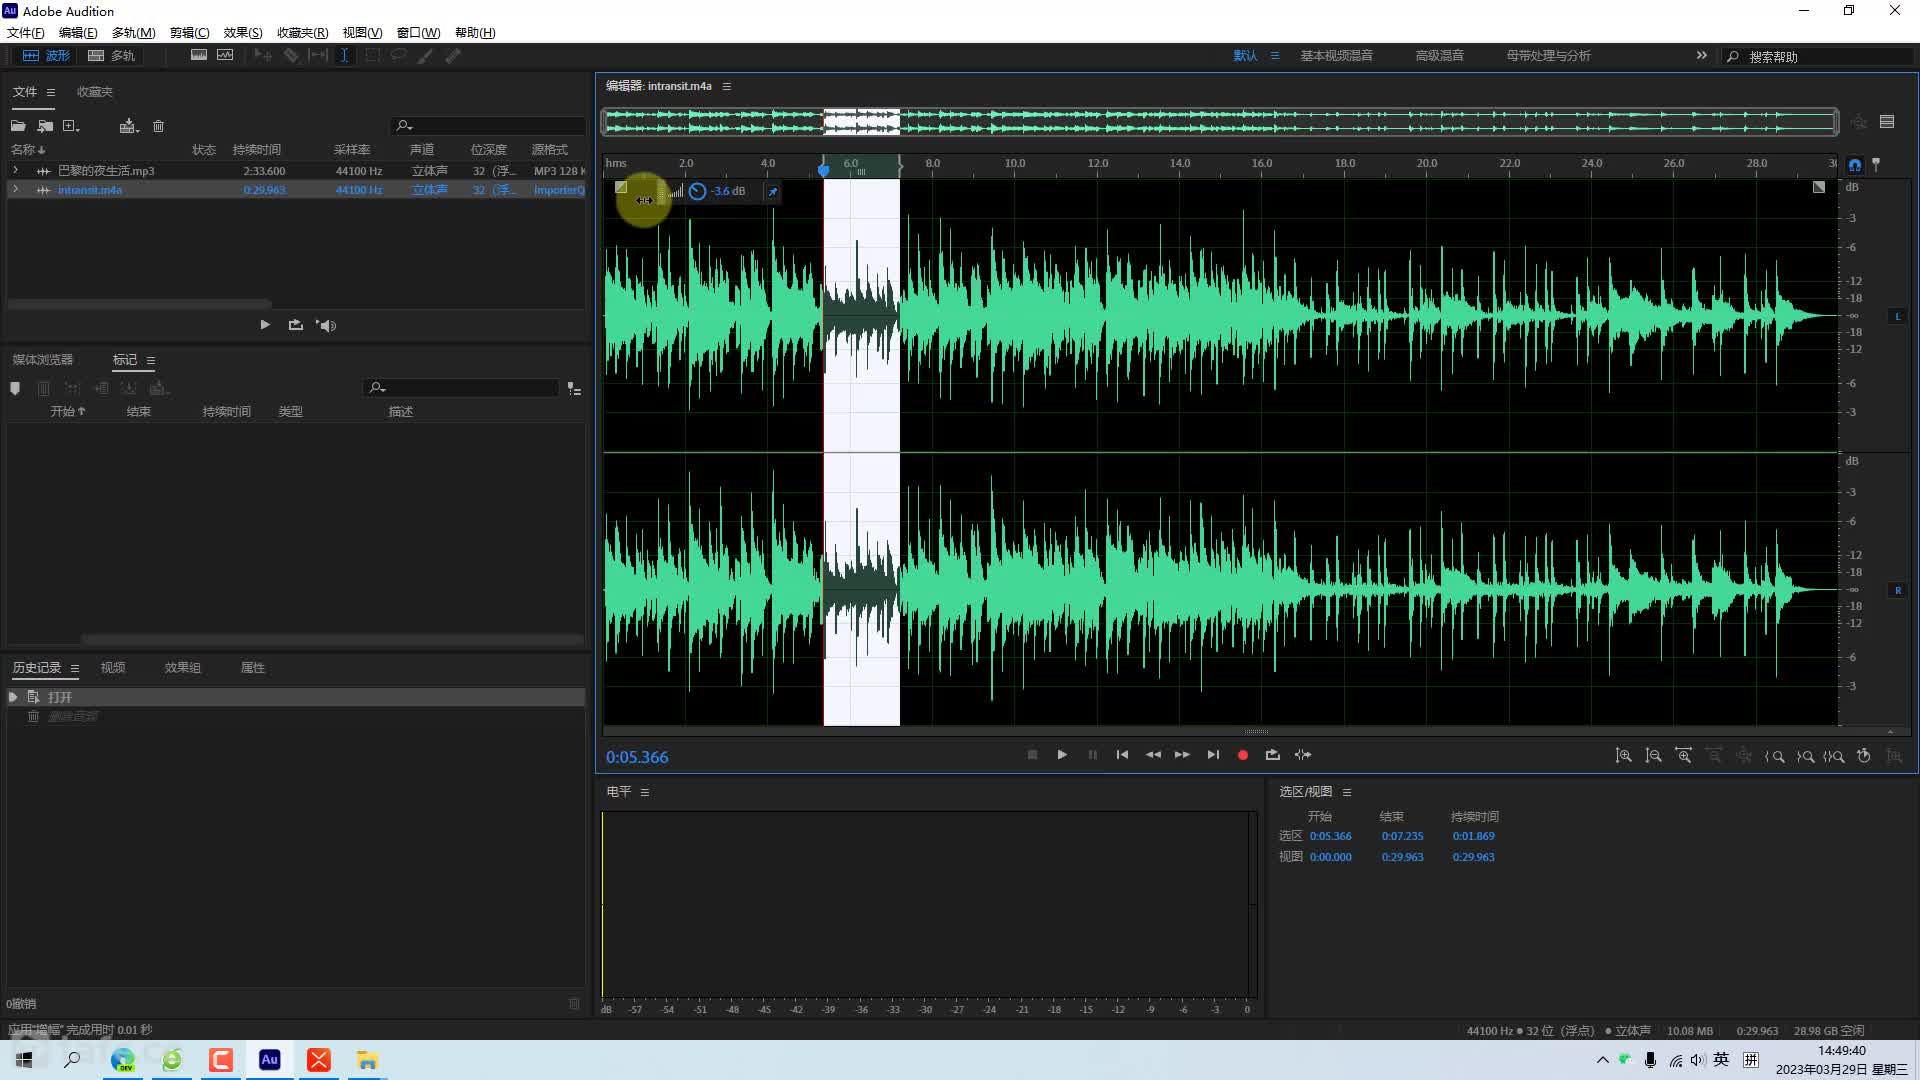The image size is (1920, 1080).
Task: Open the 多轨(M) menu
Action: [133, 33]
